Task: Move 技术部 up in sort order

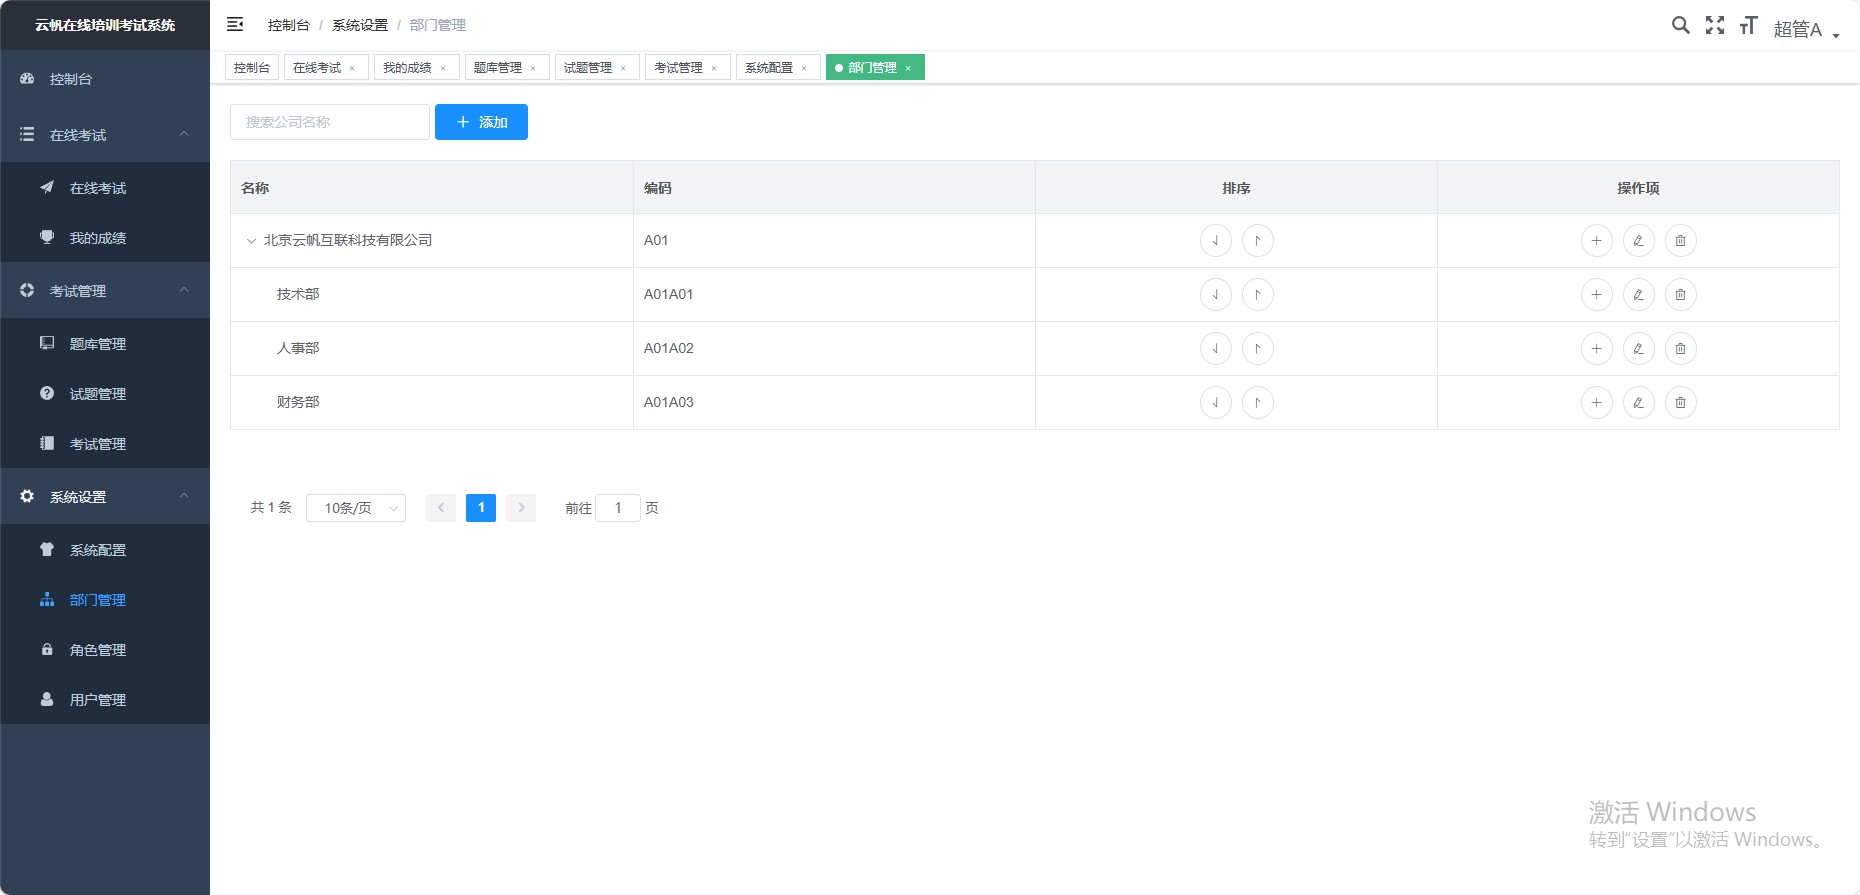Action: tap(1257, 294)
